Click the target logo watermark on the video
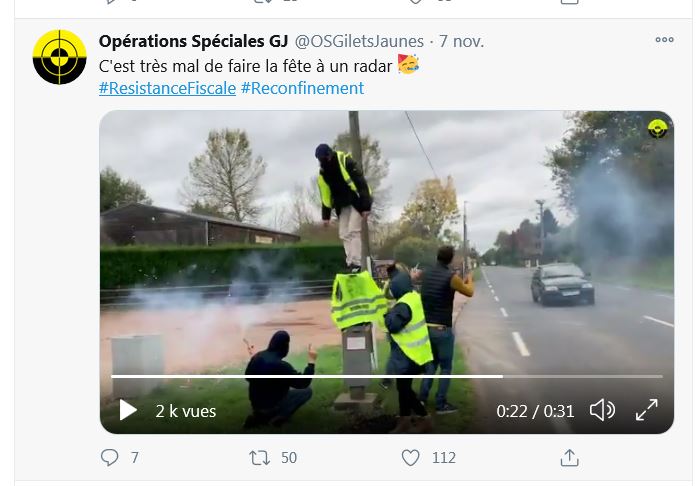 [657, 128]
